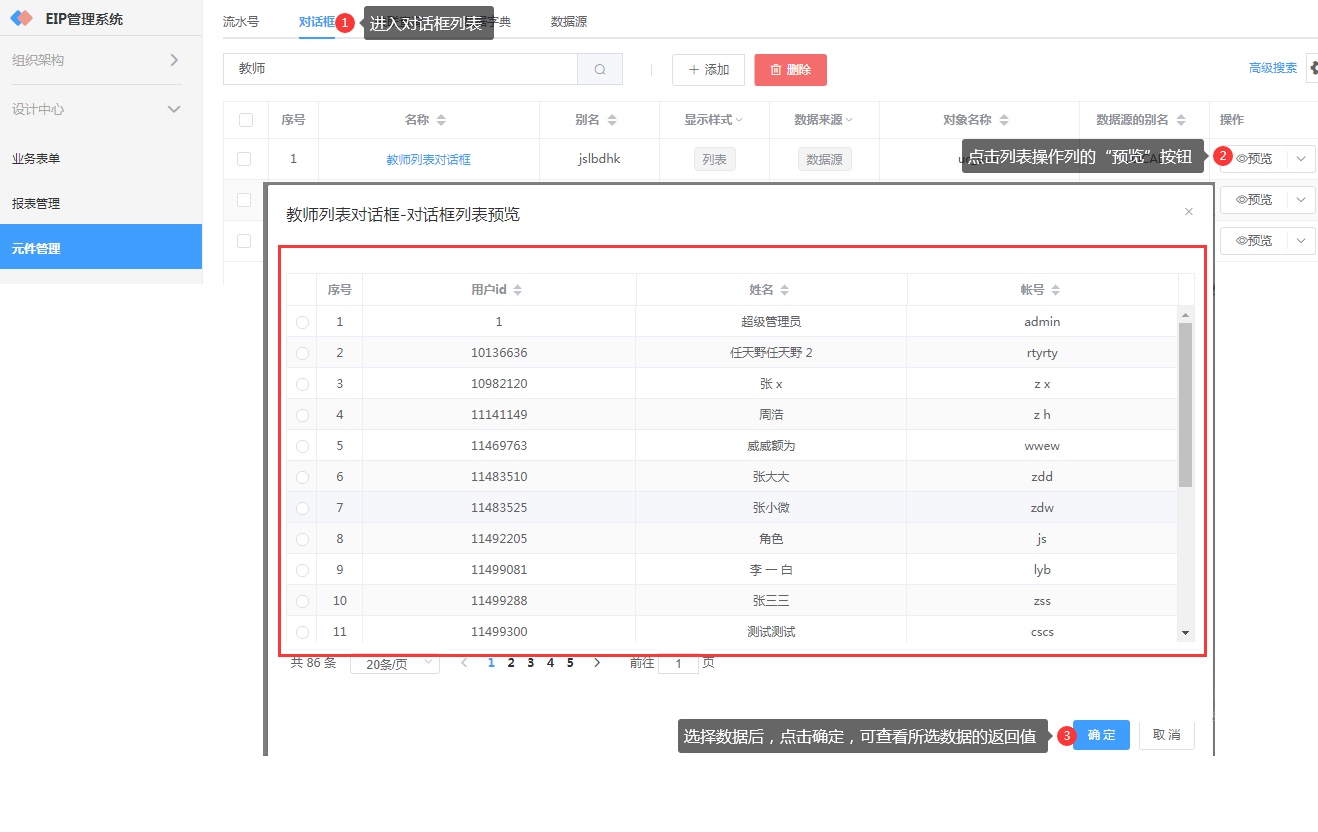Expand the 组织架构 sidebar menu

point(173,60)
